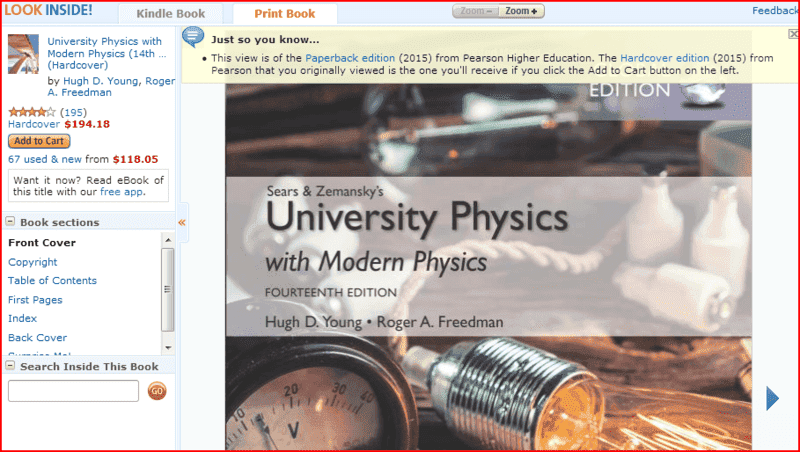Click the book cover page image
Image resolution: width=800 pixels, height=452 pixels.
point(488,267)
